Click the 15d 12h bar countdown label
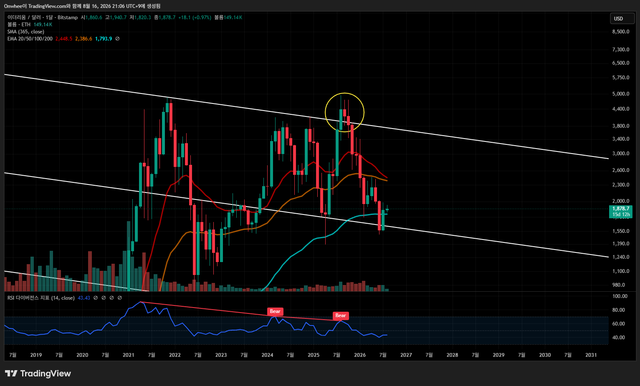Image resolution: width=640 pixels, height=386 pixels. pyautogui.click(x=621, y=214)
